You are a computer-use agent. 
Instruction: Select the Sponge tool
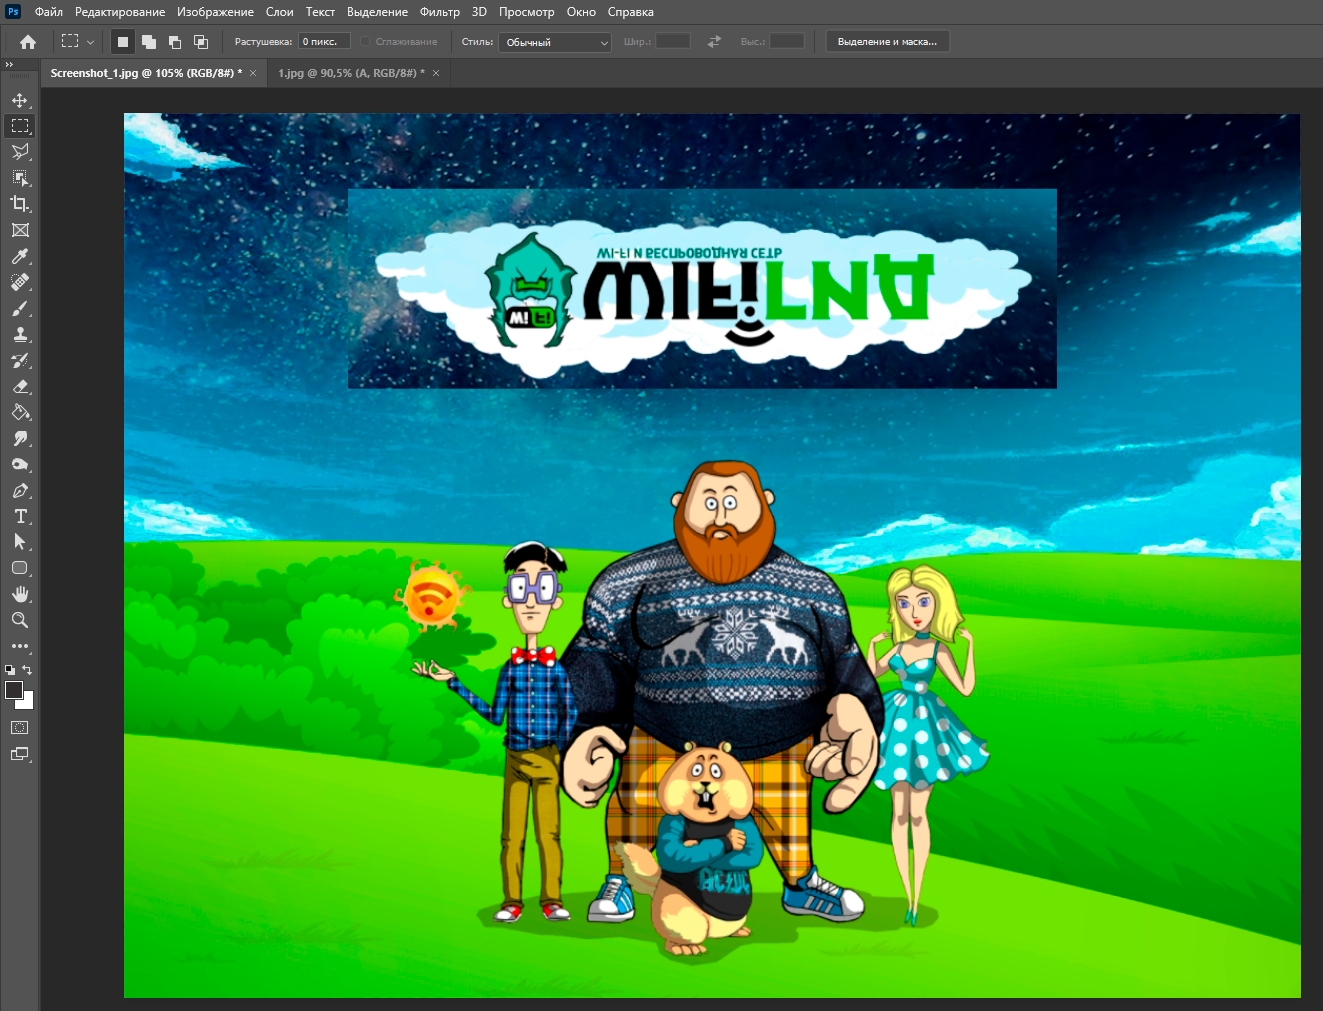[20, 464]
